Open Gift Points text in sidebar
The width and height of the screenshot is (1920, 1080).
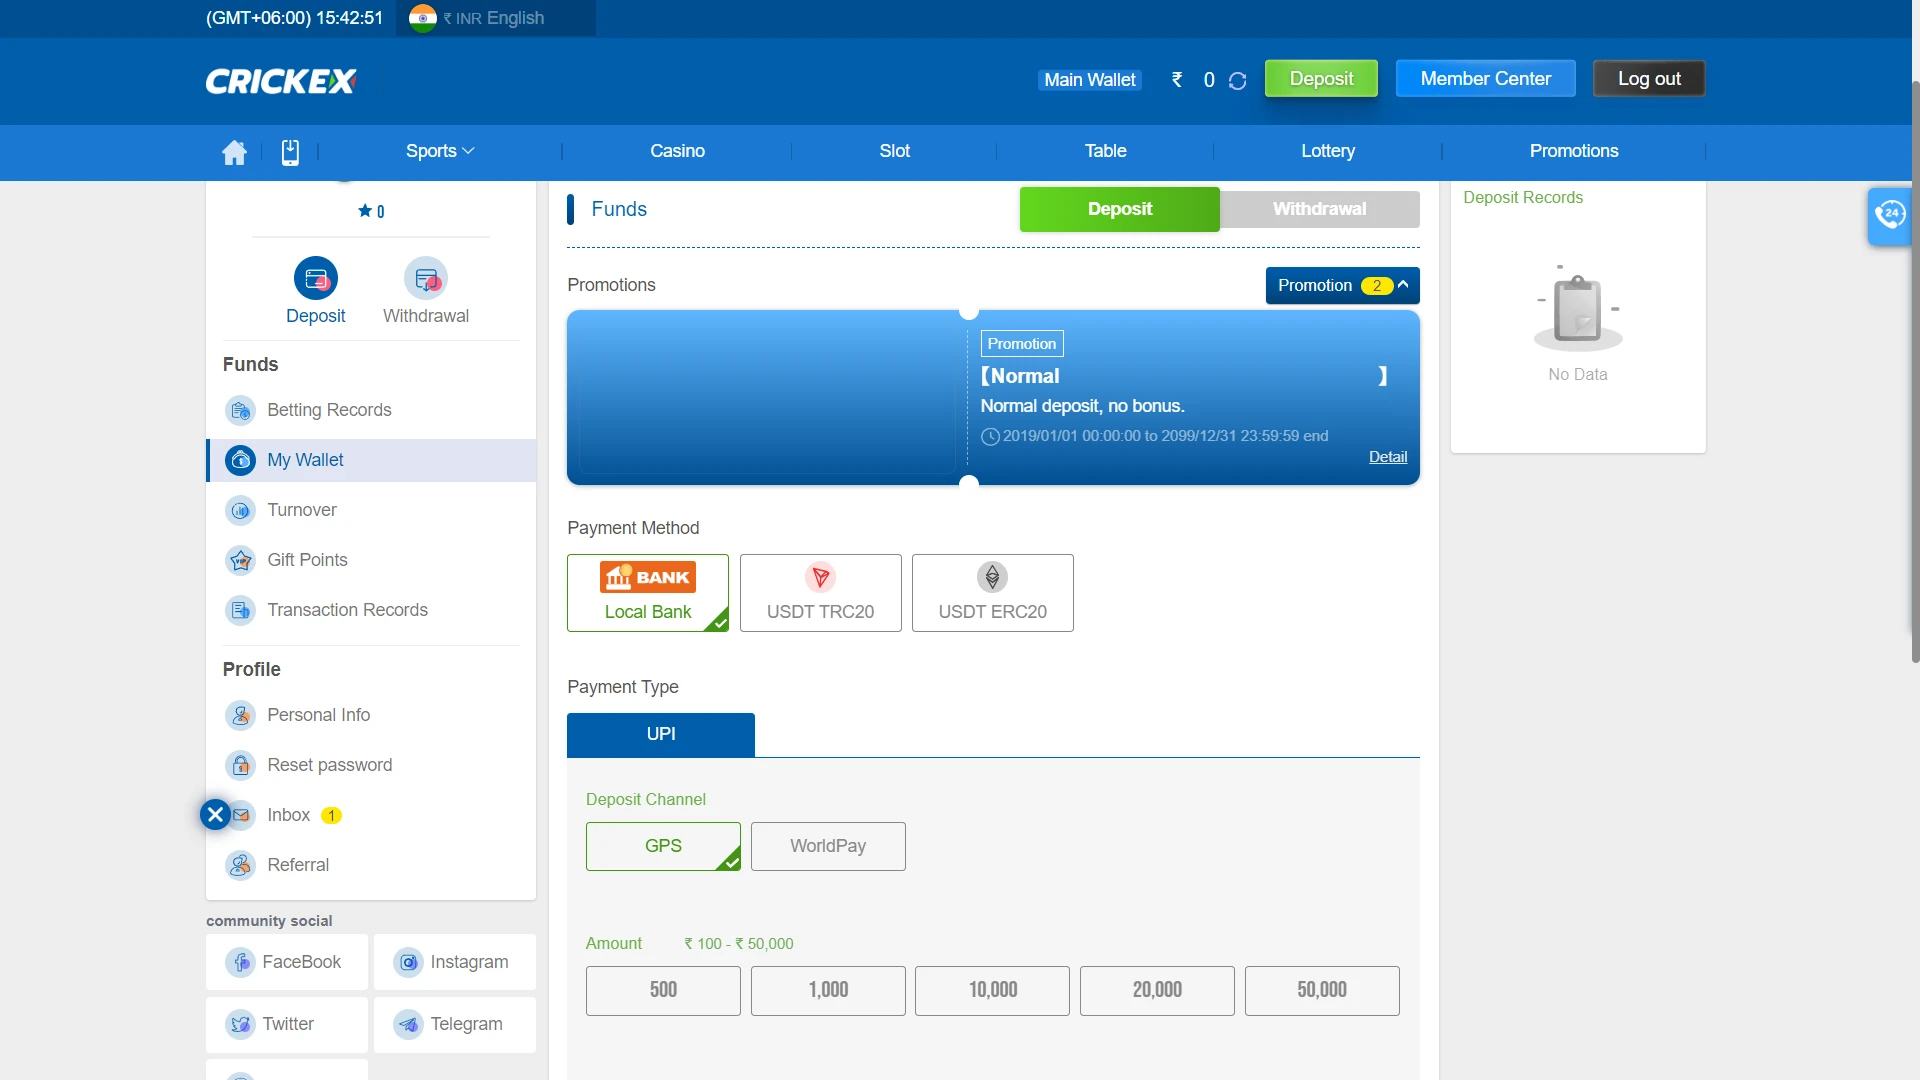(307, 560)
